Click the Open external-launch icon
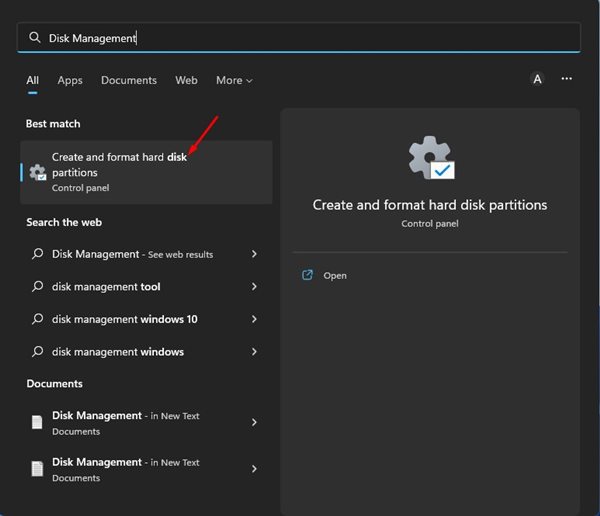Viewport: 600px width, 516px height. (x=308, y=275)
